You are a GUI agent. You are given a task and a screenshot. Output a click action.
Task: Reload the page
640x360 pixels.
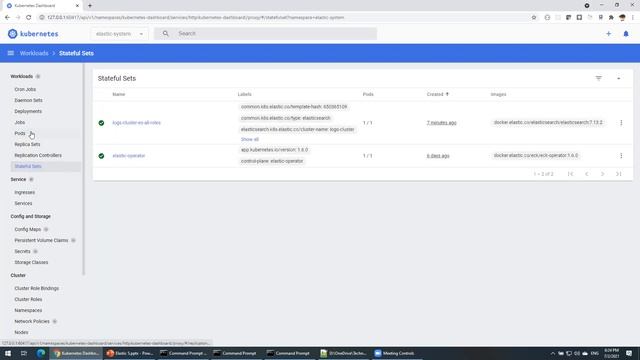29,18
